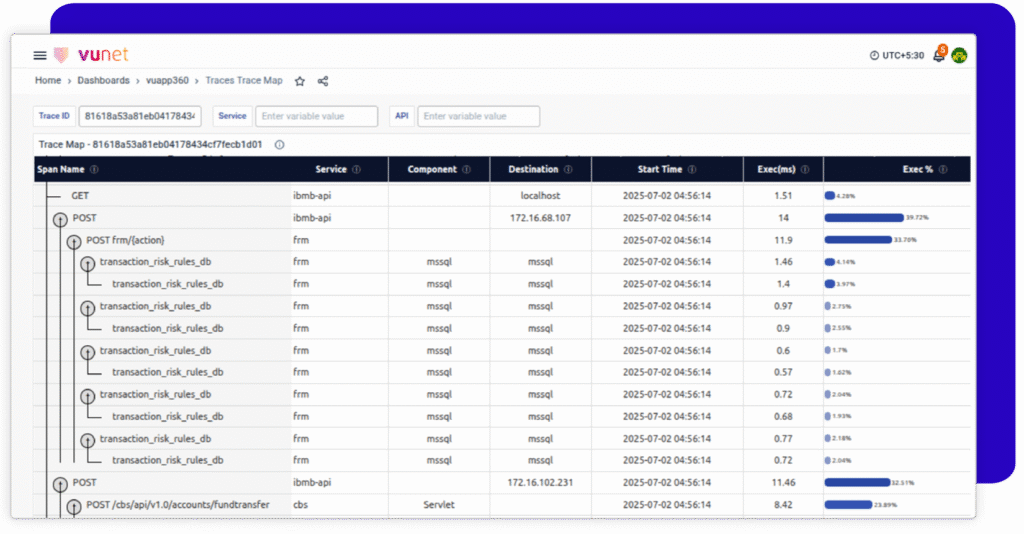Open the notifications bell
This screenshot has height=534, width=1024.
point(938,55)
